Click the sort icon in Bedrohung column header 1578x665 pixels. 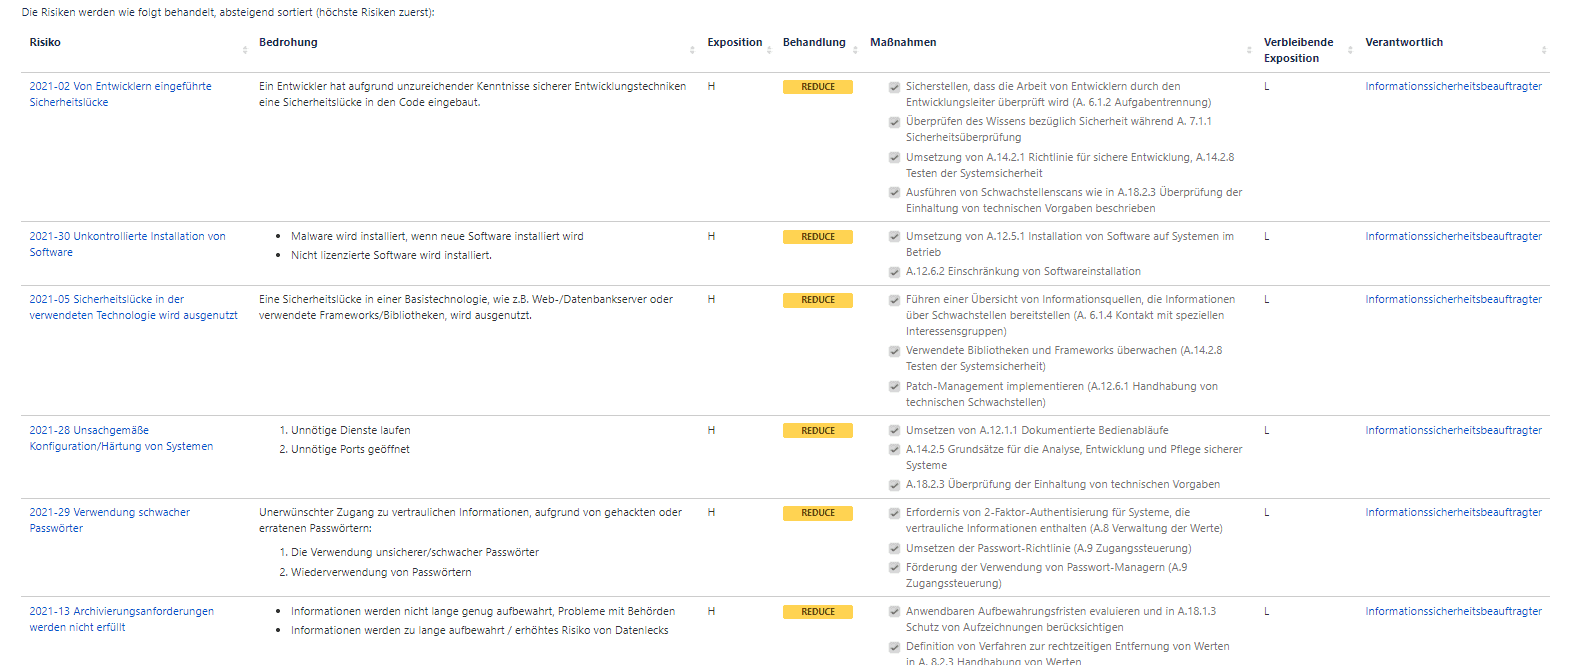click(x=692, y=50)
